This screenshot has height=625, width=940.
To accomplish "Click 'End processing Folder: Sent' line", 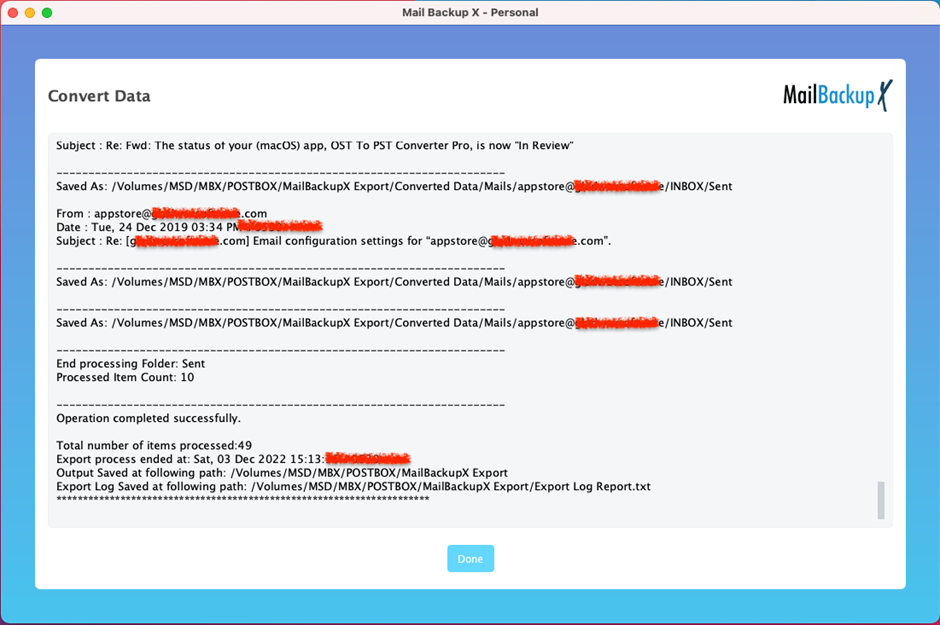I will pos(130,364).
